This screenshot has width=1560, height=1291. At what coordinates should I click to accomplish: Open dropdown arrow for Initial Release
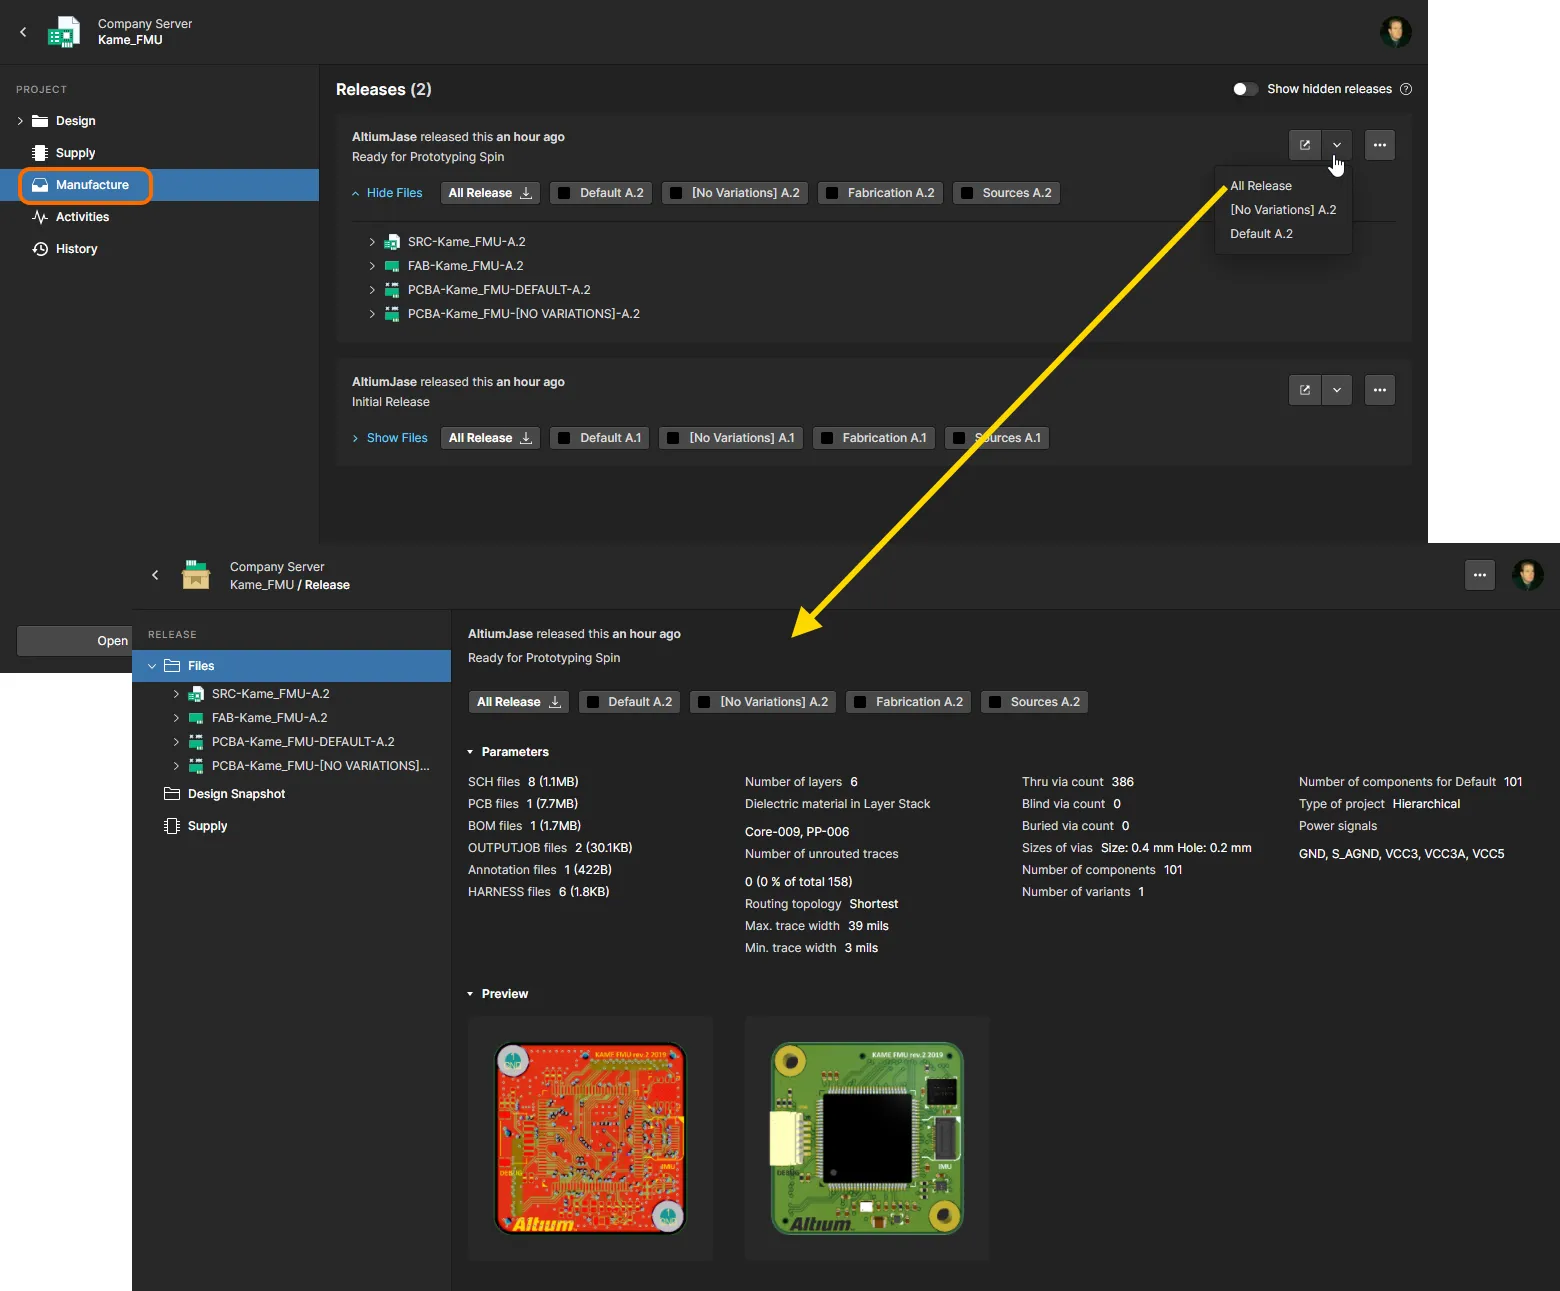(x=1337, y=390)
